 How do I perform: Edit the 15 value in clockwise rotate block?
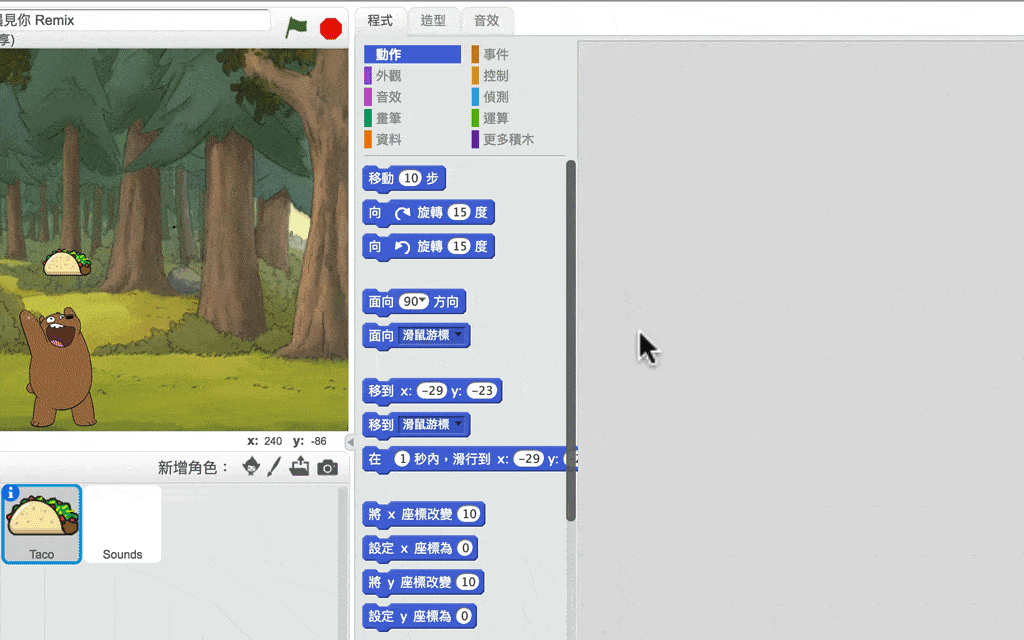(x=460, y=212)
